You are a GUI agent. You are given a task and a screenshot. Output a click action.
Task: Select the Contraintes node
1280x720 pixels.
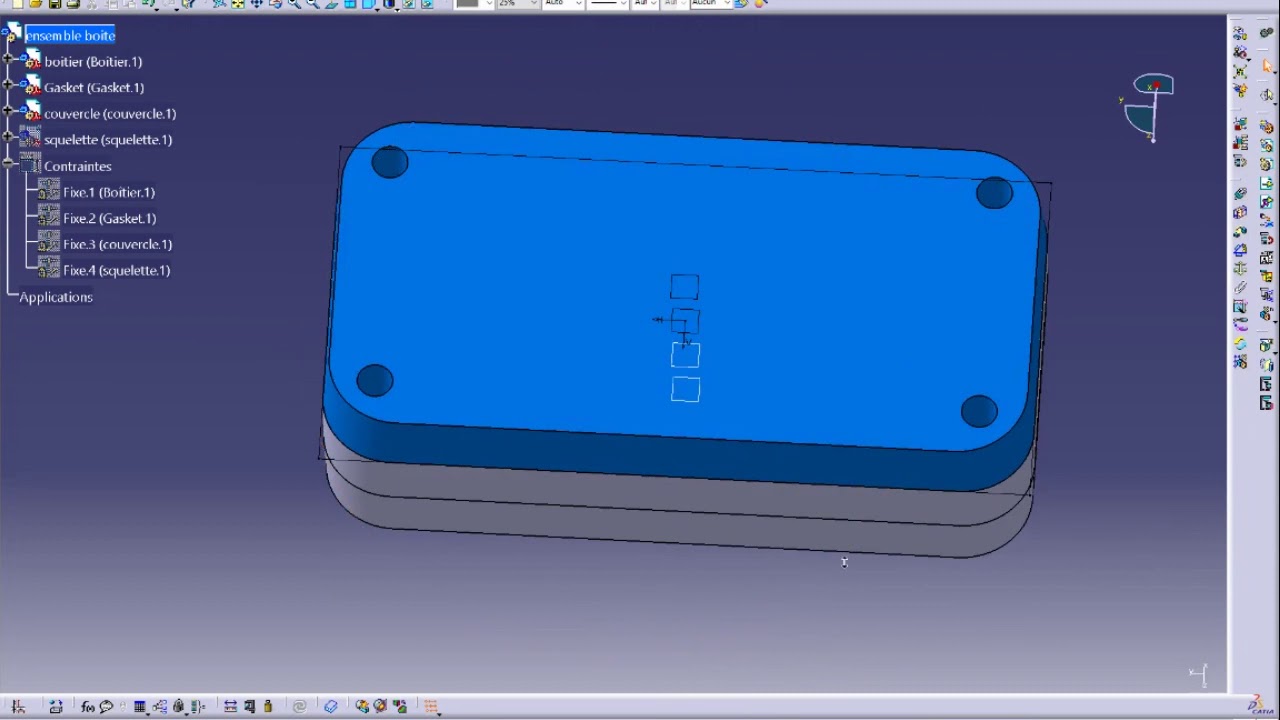click(x=78, y=166)
